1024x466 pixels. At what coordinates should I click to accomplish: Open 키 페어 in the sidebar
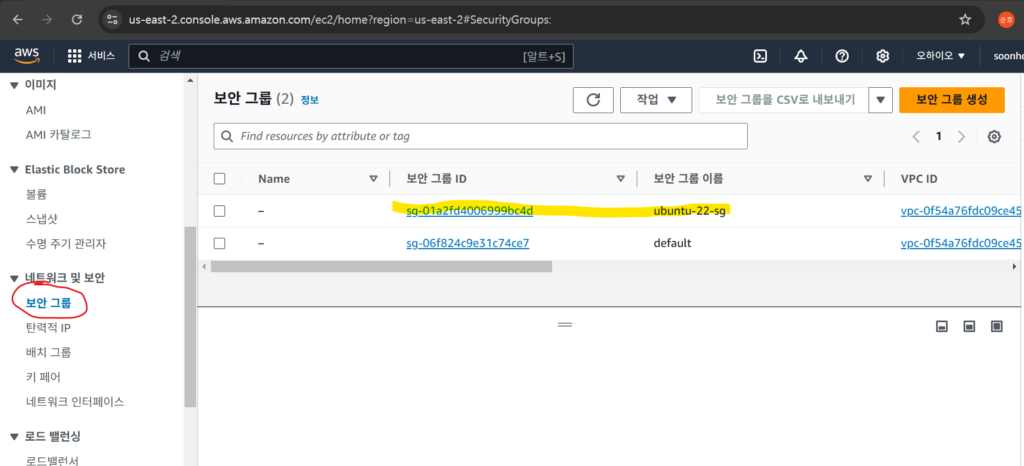(42, 377)
